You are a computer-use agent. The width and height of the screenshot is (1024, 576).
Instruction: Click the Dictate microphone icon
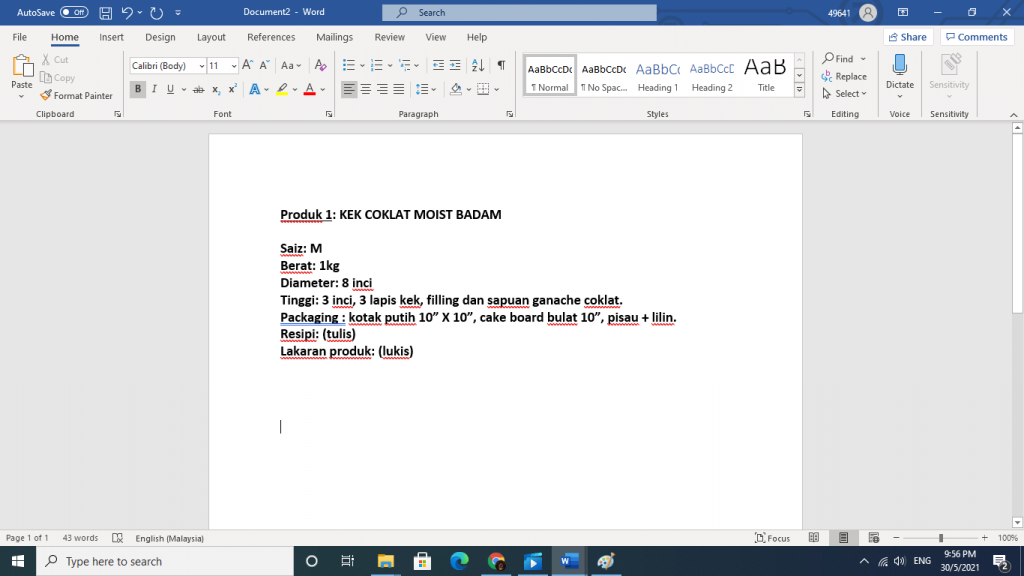tap(899, 66)
